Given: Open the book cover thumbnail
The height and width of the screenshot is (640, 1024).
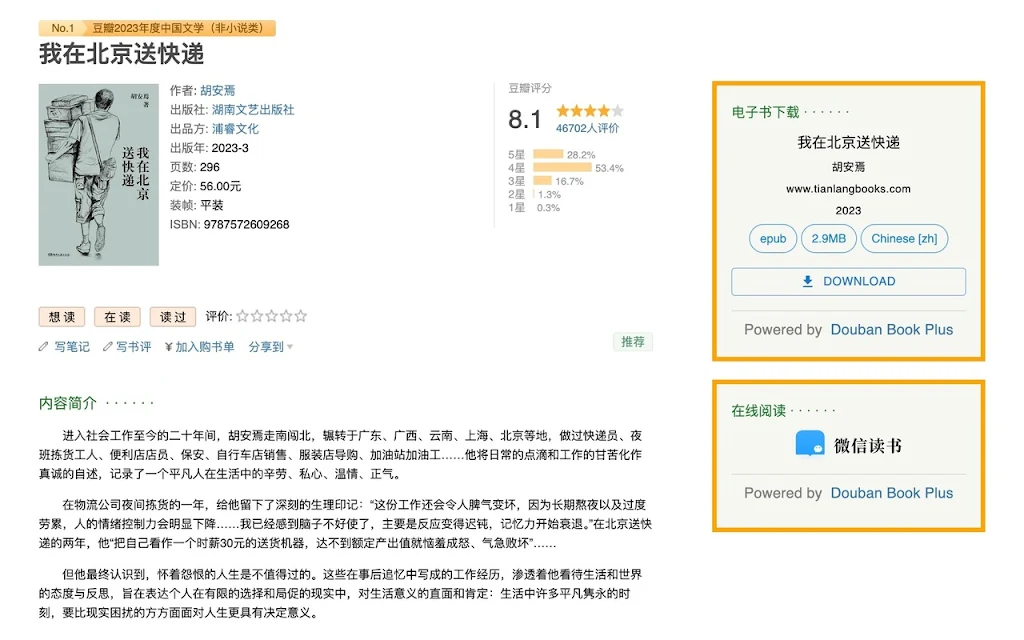Looking at the screenshot, I should pos(99,174).
